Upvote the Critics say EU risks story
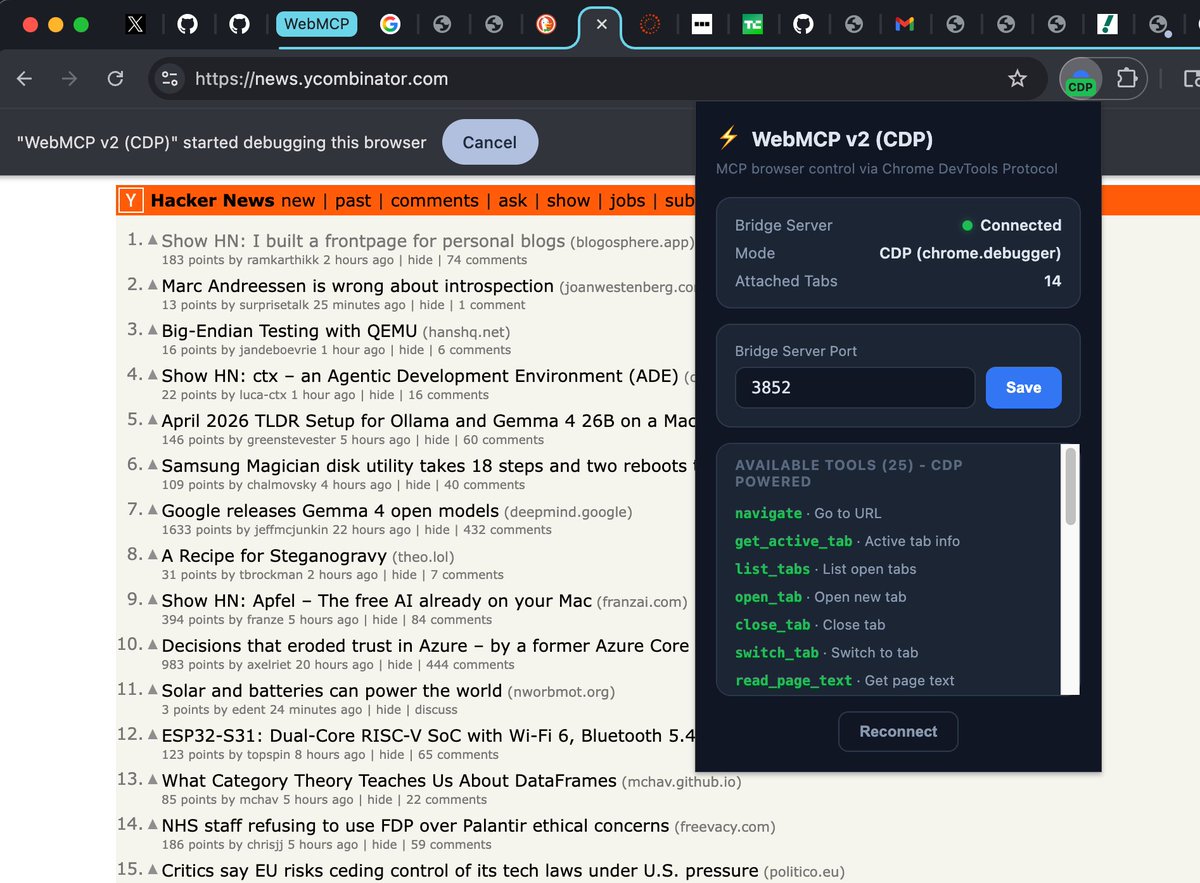Image resolution: width=1200 pixels, height=883 pixels. tap(153, 870)
